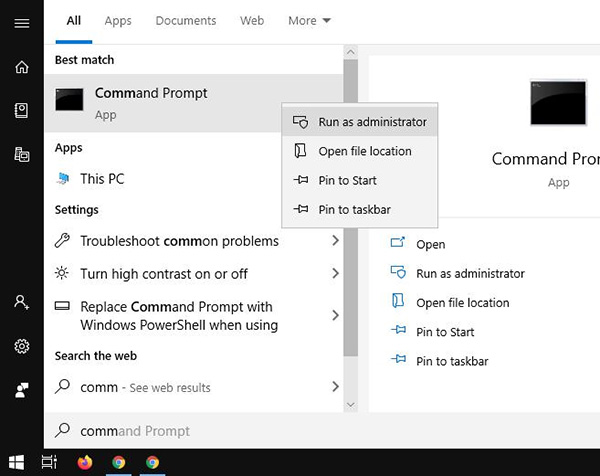This screenshot has width=600, height=476.
Task: Expand arrow beside Troubleshoot common problems
Action: 335,241
